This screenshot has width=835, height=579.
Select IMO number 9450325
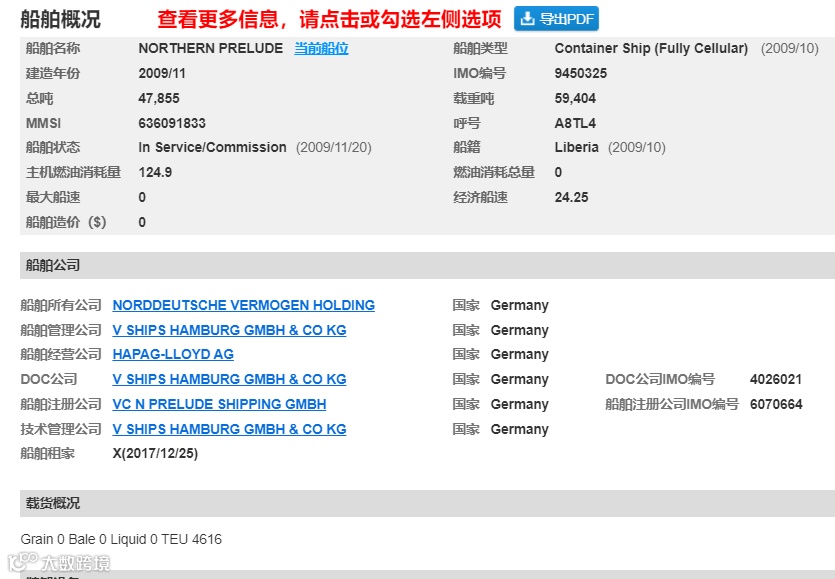point(580,74)
